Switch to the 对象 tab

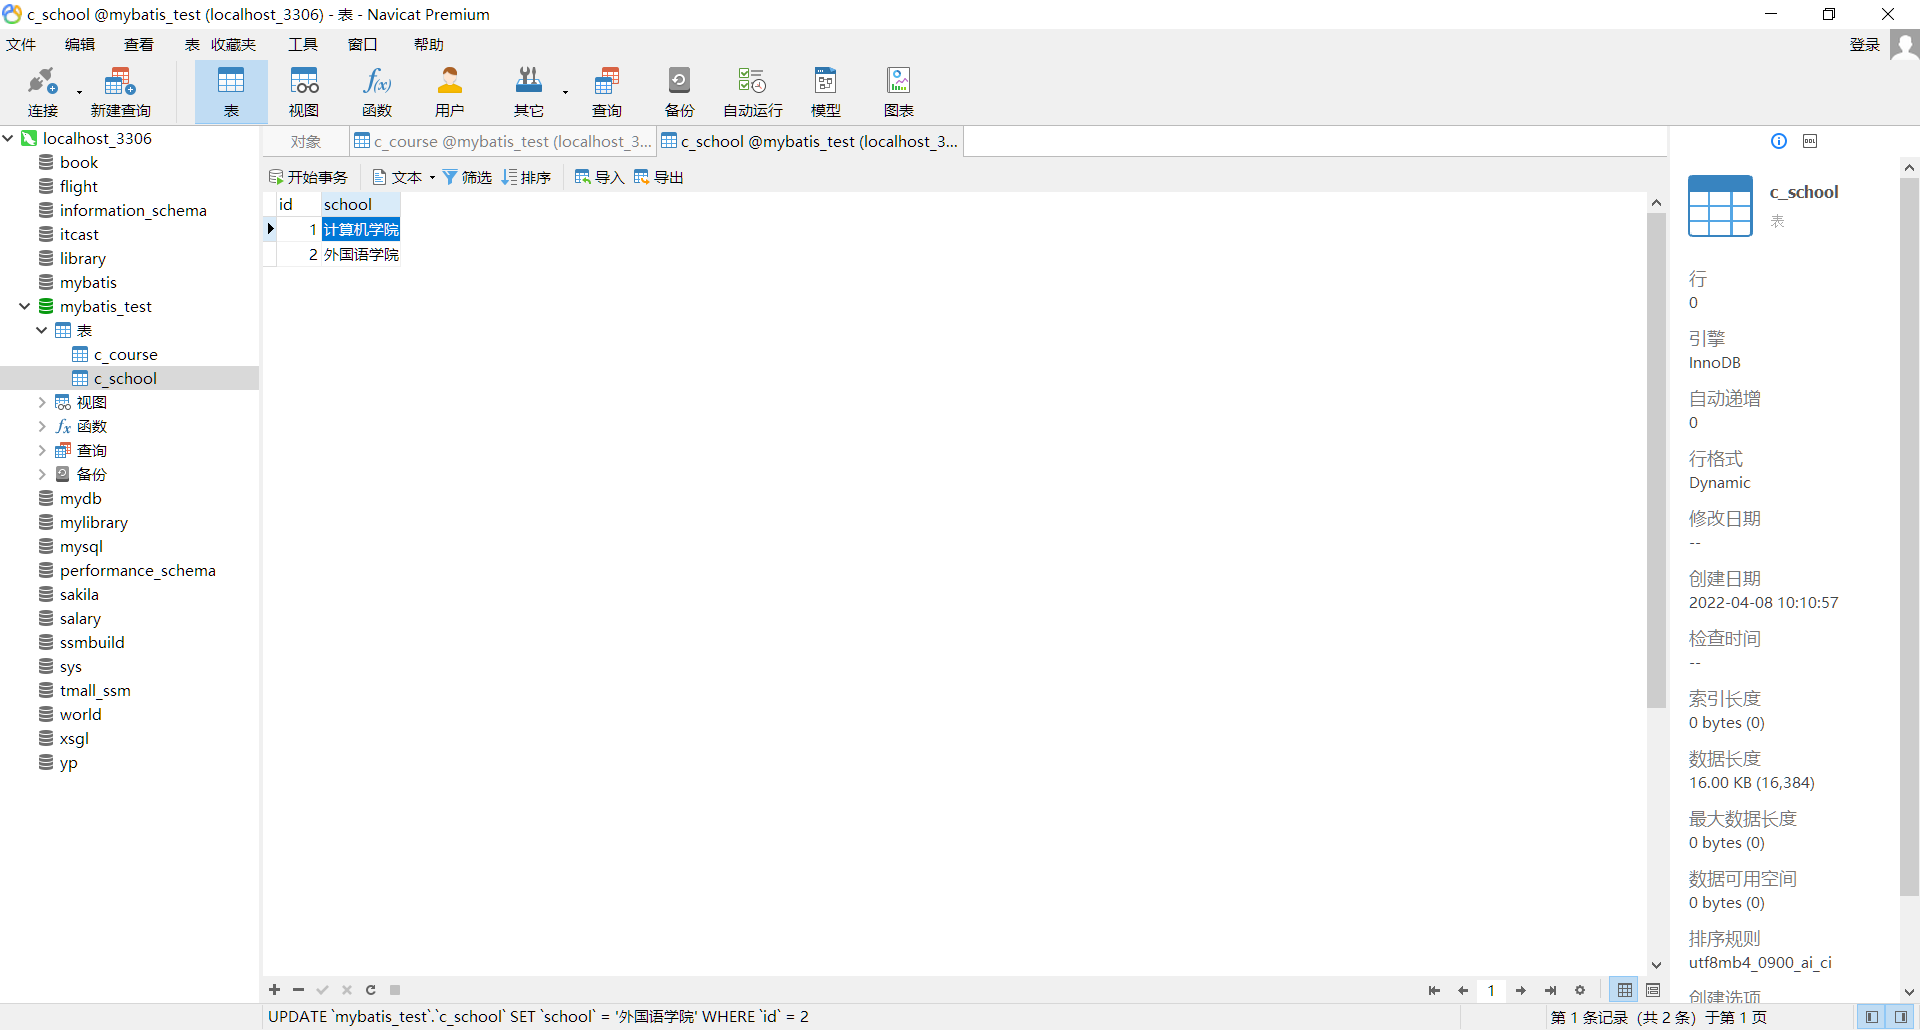tap(306, 142)
